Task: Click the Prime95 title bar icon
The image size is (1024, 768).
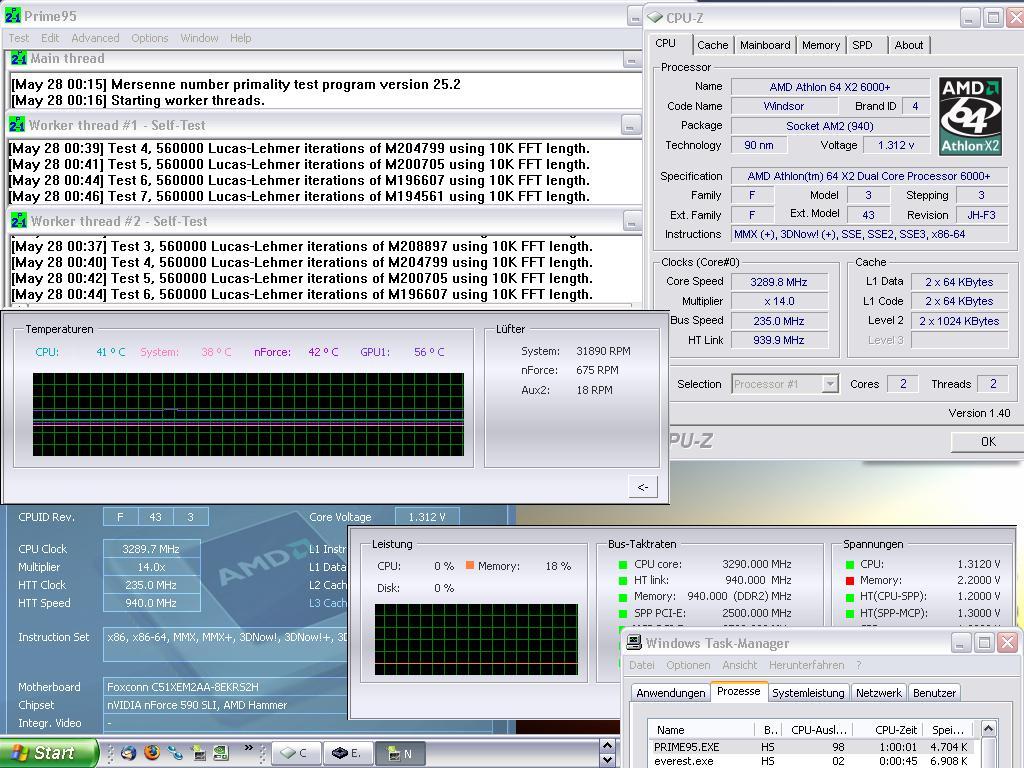Action: pos(12,15)
